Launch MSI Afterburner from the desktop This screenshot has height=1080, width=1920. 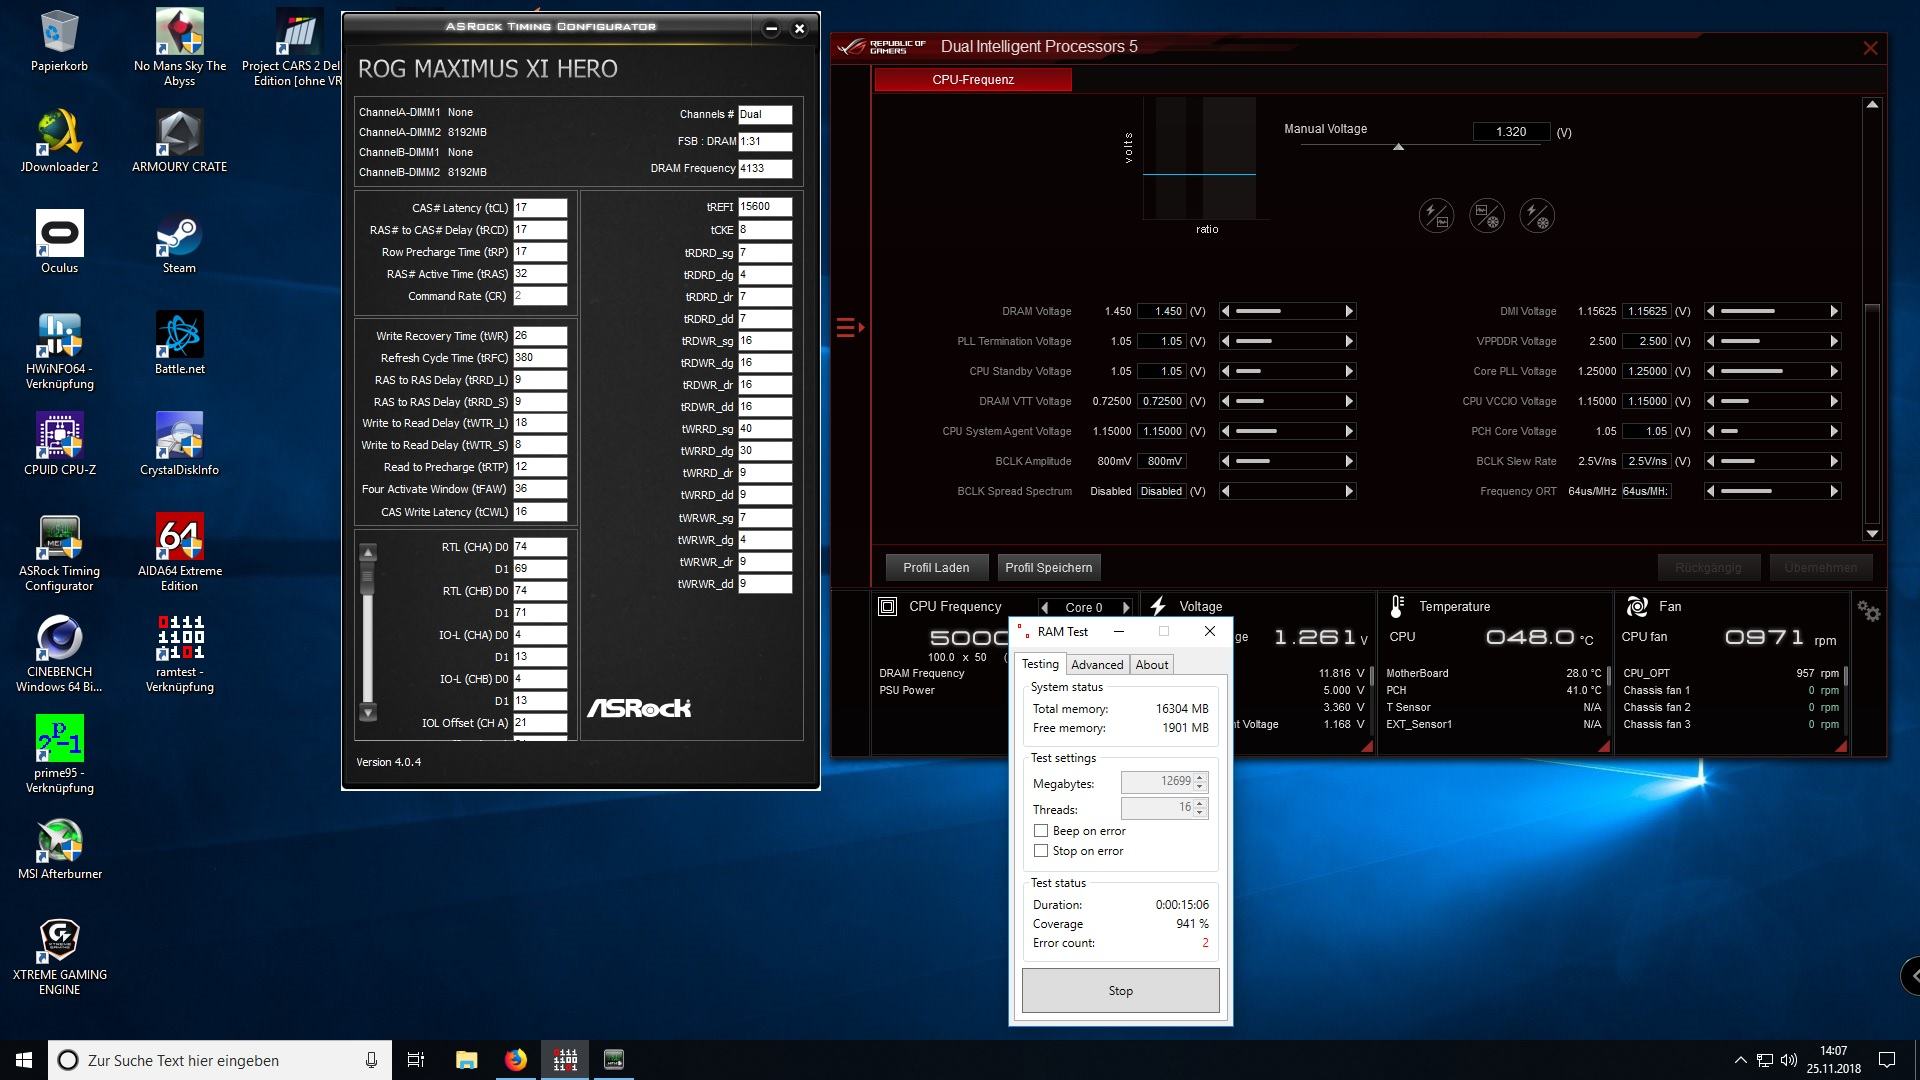point(59,849)
